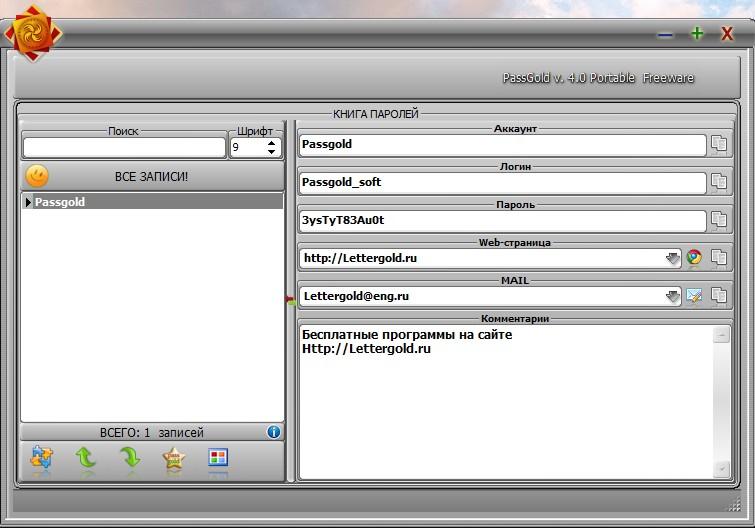The height and width of the screenshot is (528, 755).
Task: Expand the Web-страница dropdown arrow
Action: (673, 258)
